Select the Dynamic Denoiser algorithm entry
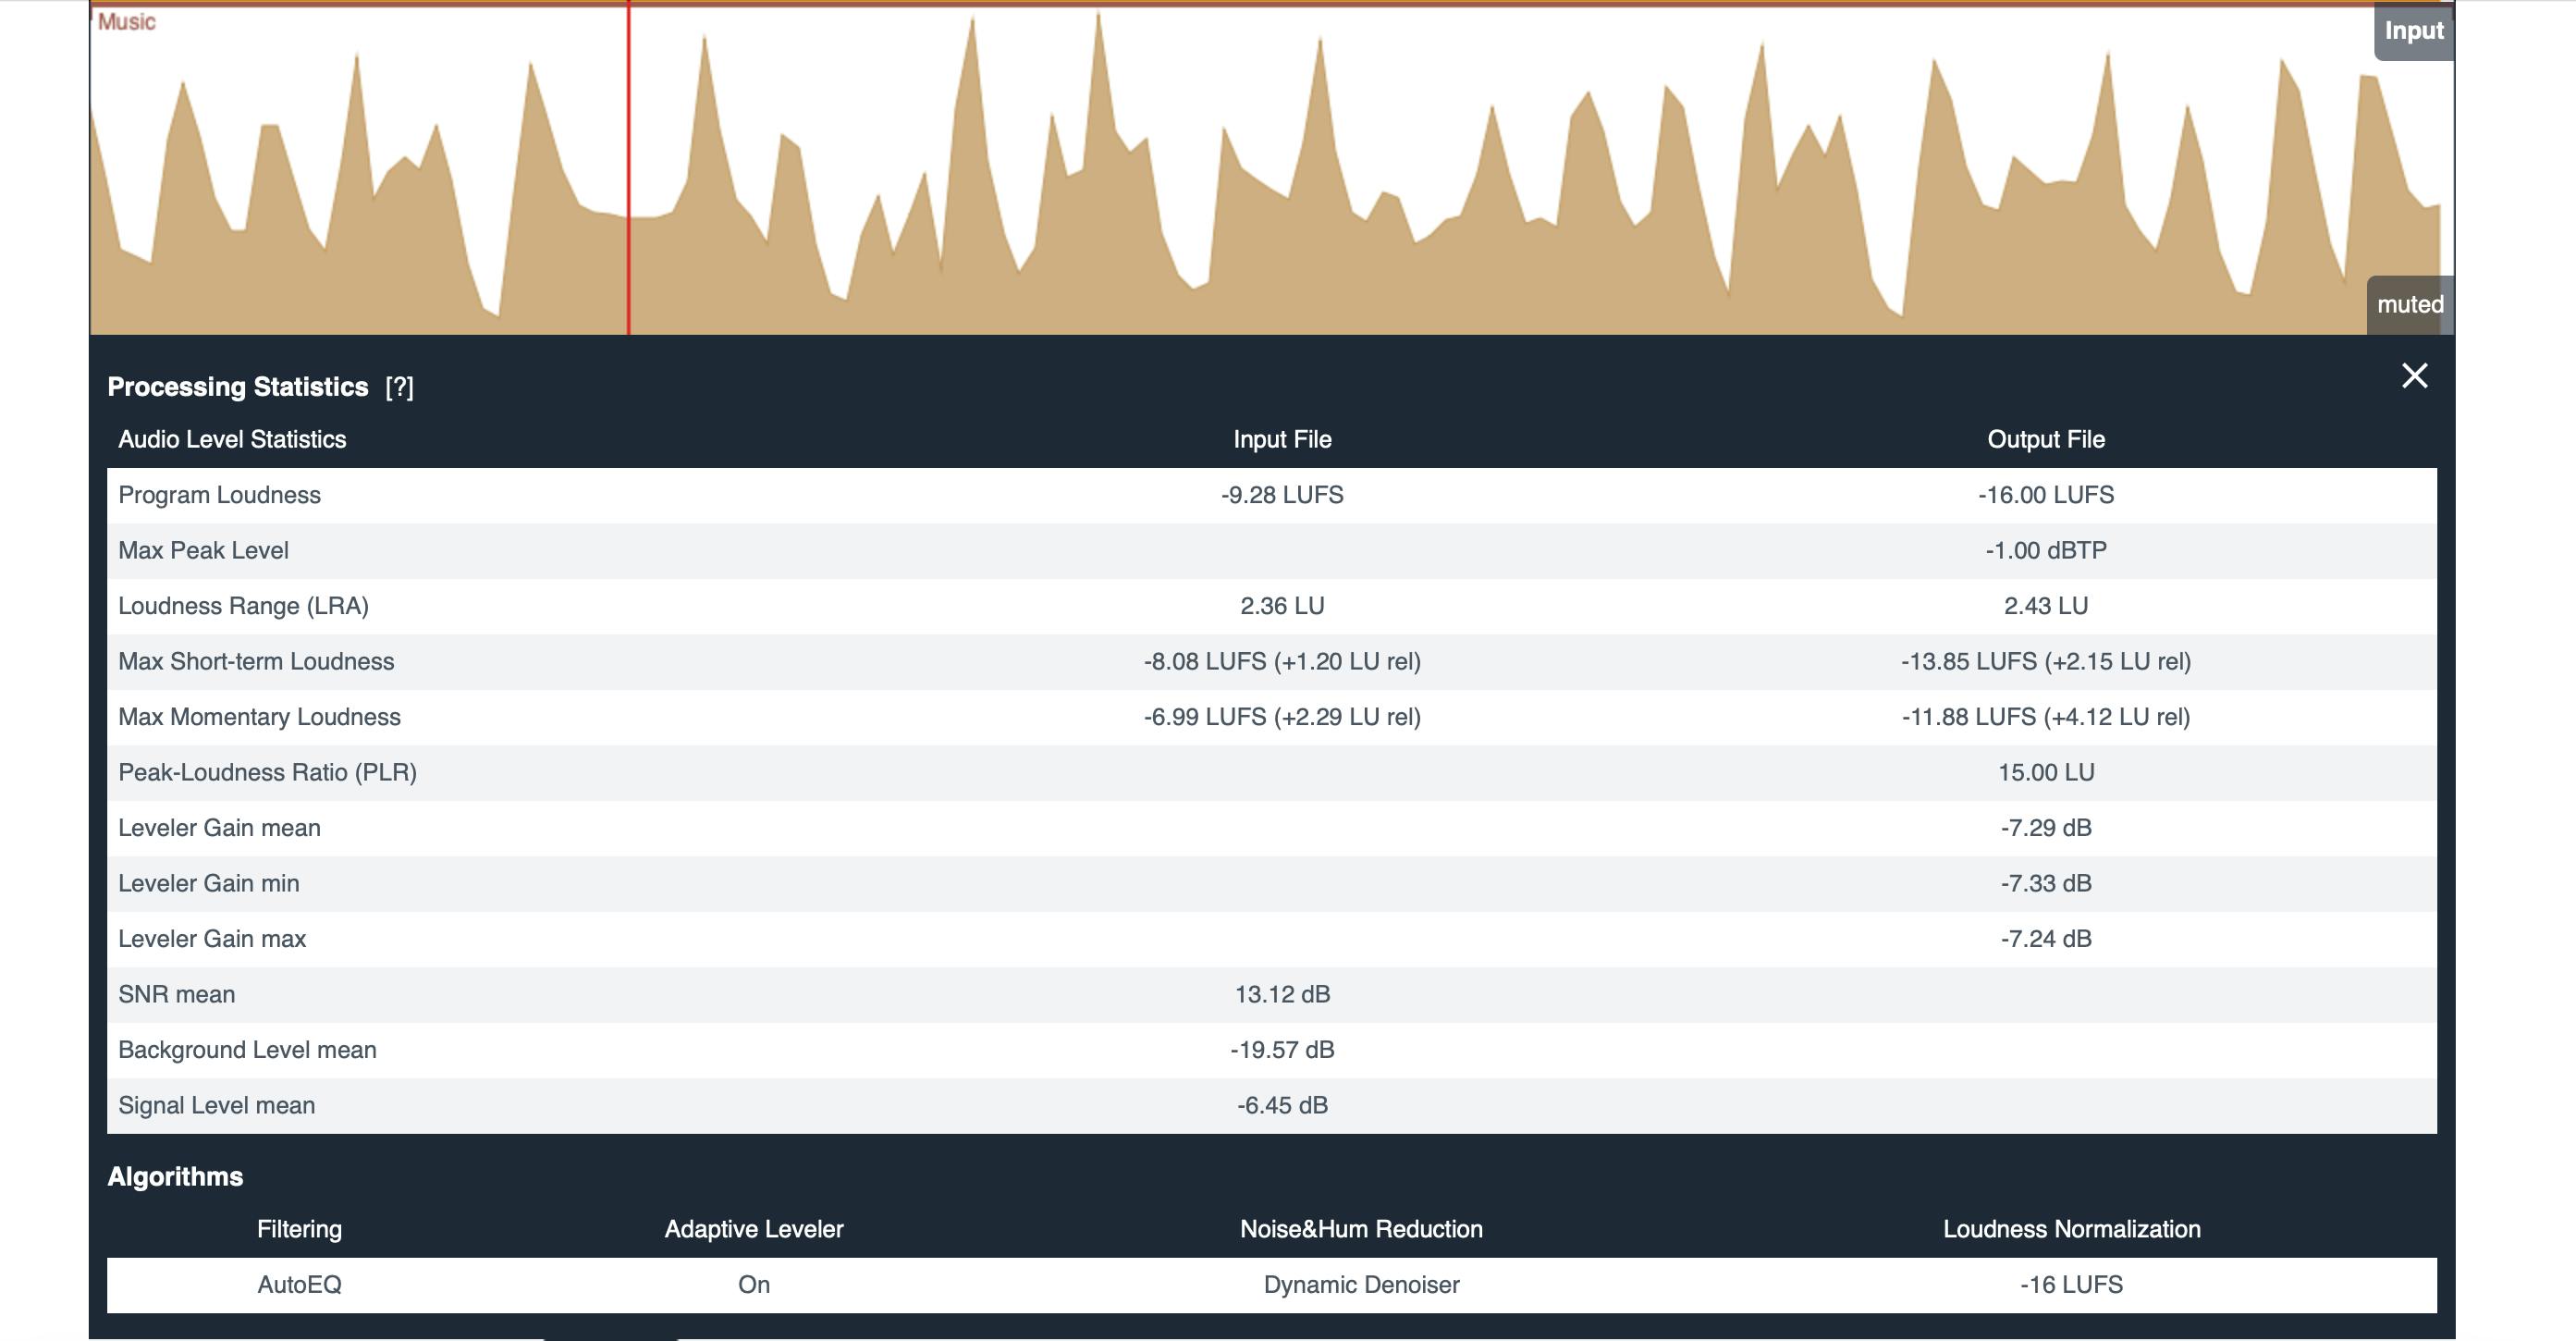 coord(1362,1285)
